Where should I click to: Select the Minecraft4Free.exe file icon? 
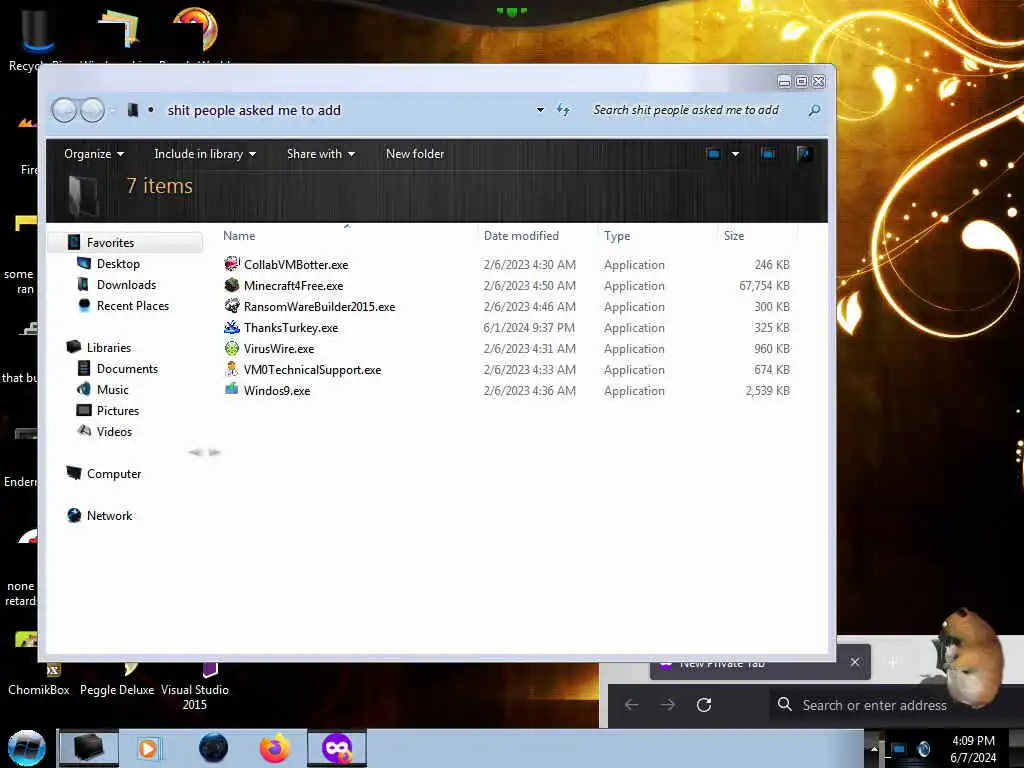232,285
